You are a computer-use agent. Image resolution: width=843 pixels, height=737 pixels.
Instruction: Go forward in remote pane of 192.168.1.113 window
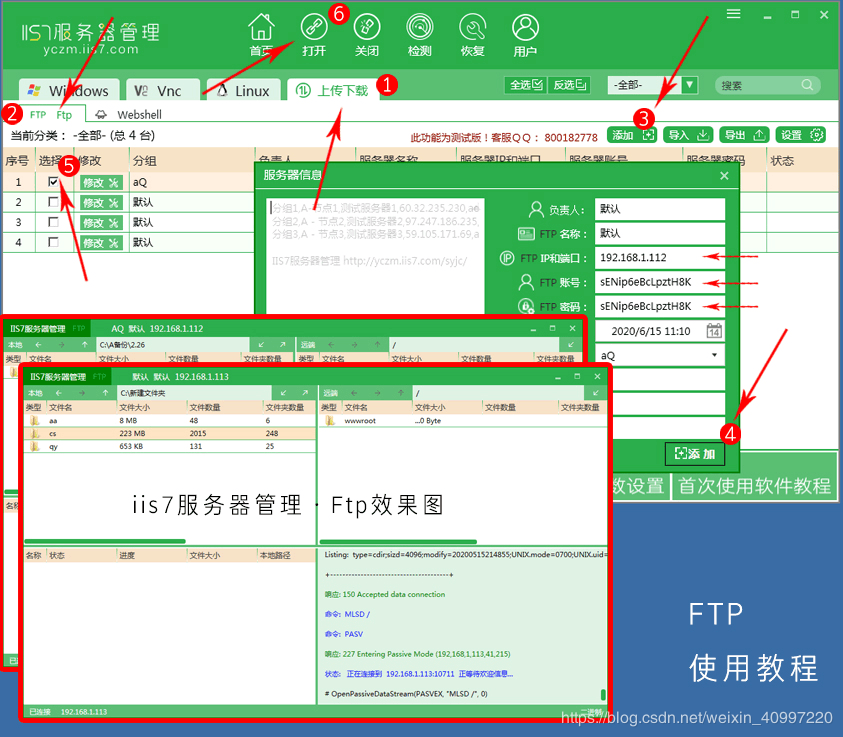coord(377,393)
